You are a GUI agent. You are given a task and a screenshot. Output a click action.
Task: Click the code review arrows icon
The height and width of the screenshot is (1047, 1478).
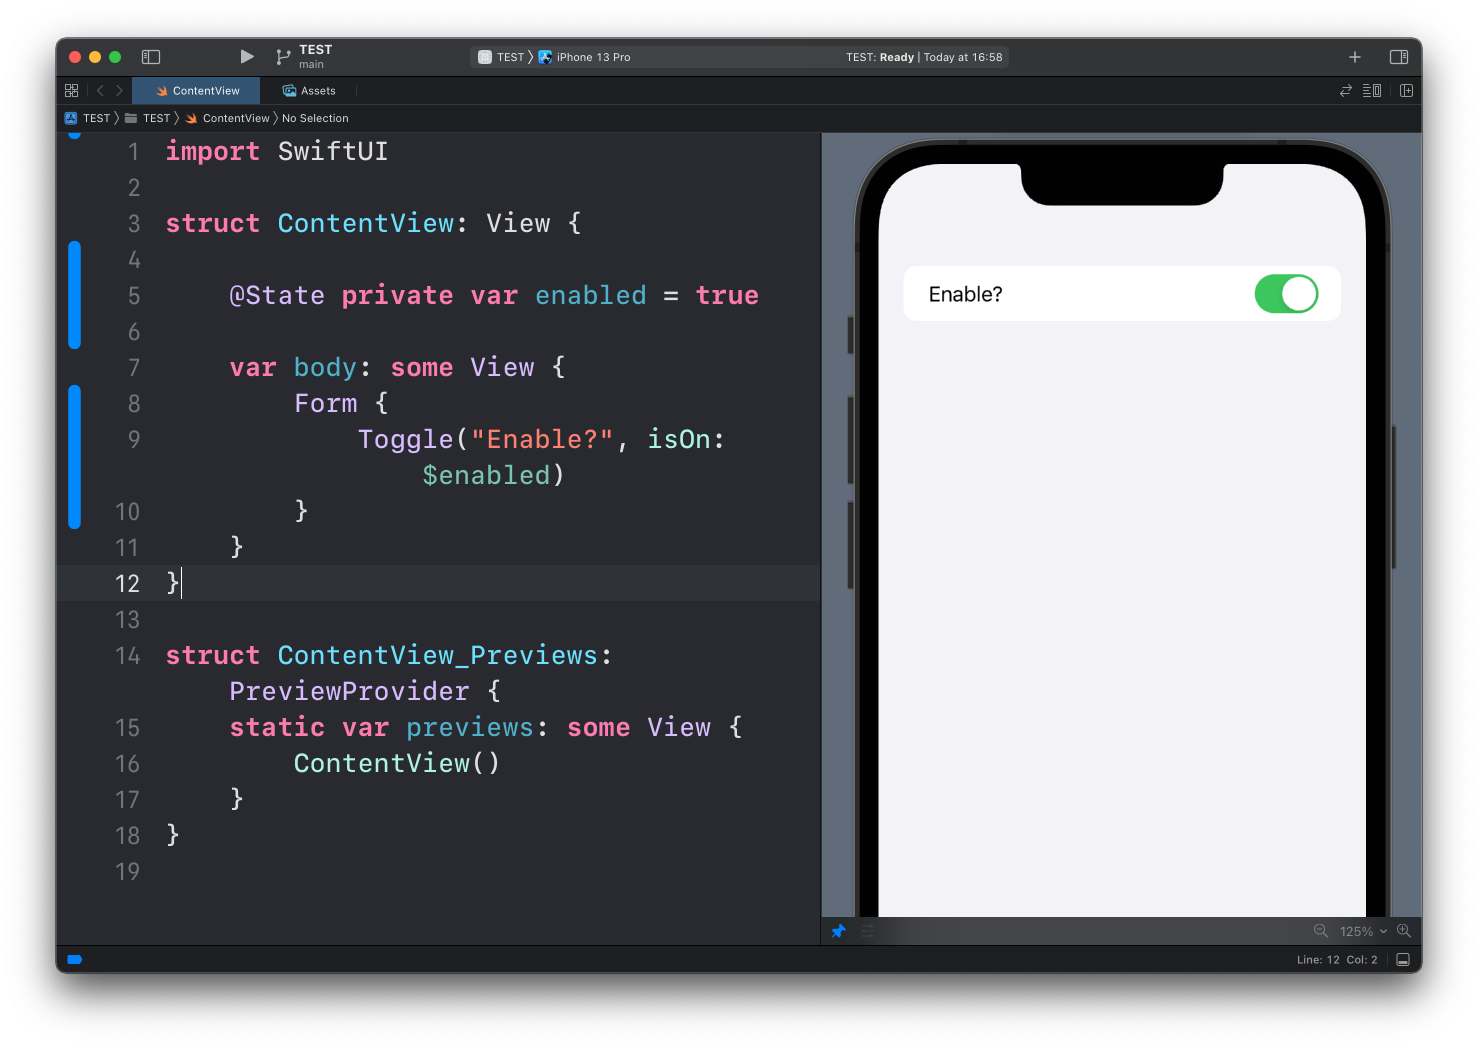[1346, 91]
